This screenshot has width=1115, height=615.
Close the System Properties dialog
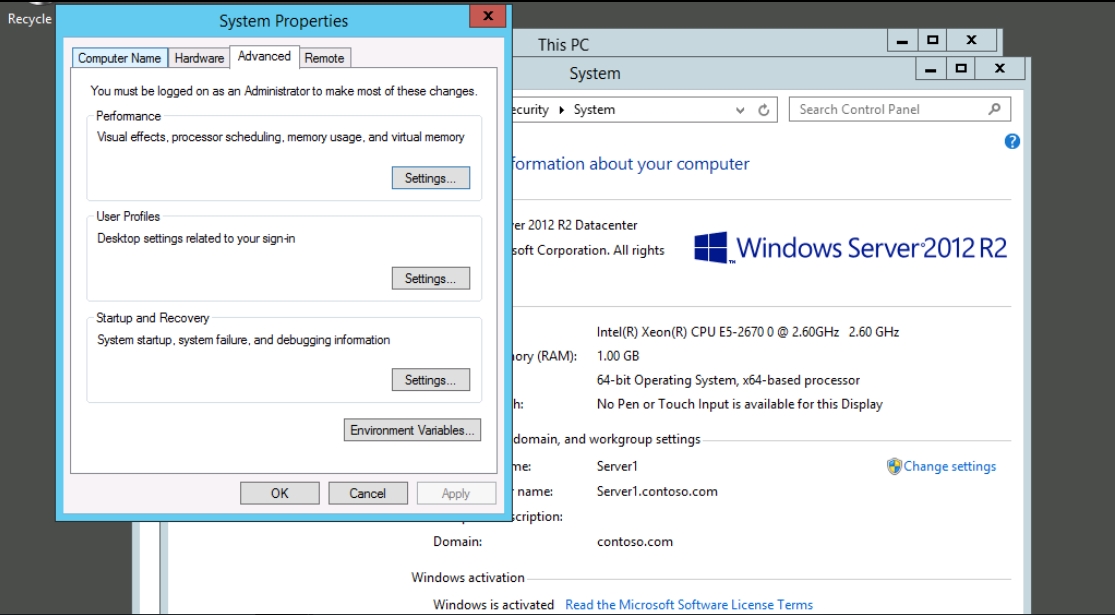[x=488, y=16]
